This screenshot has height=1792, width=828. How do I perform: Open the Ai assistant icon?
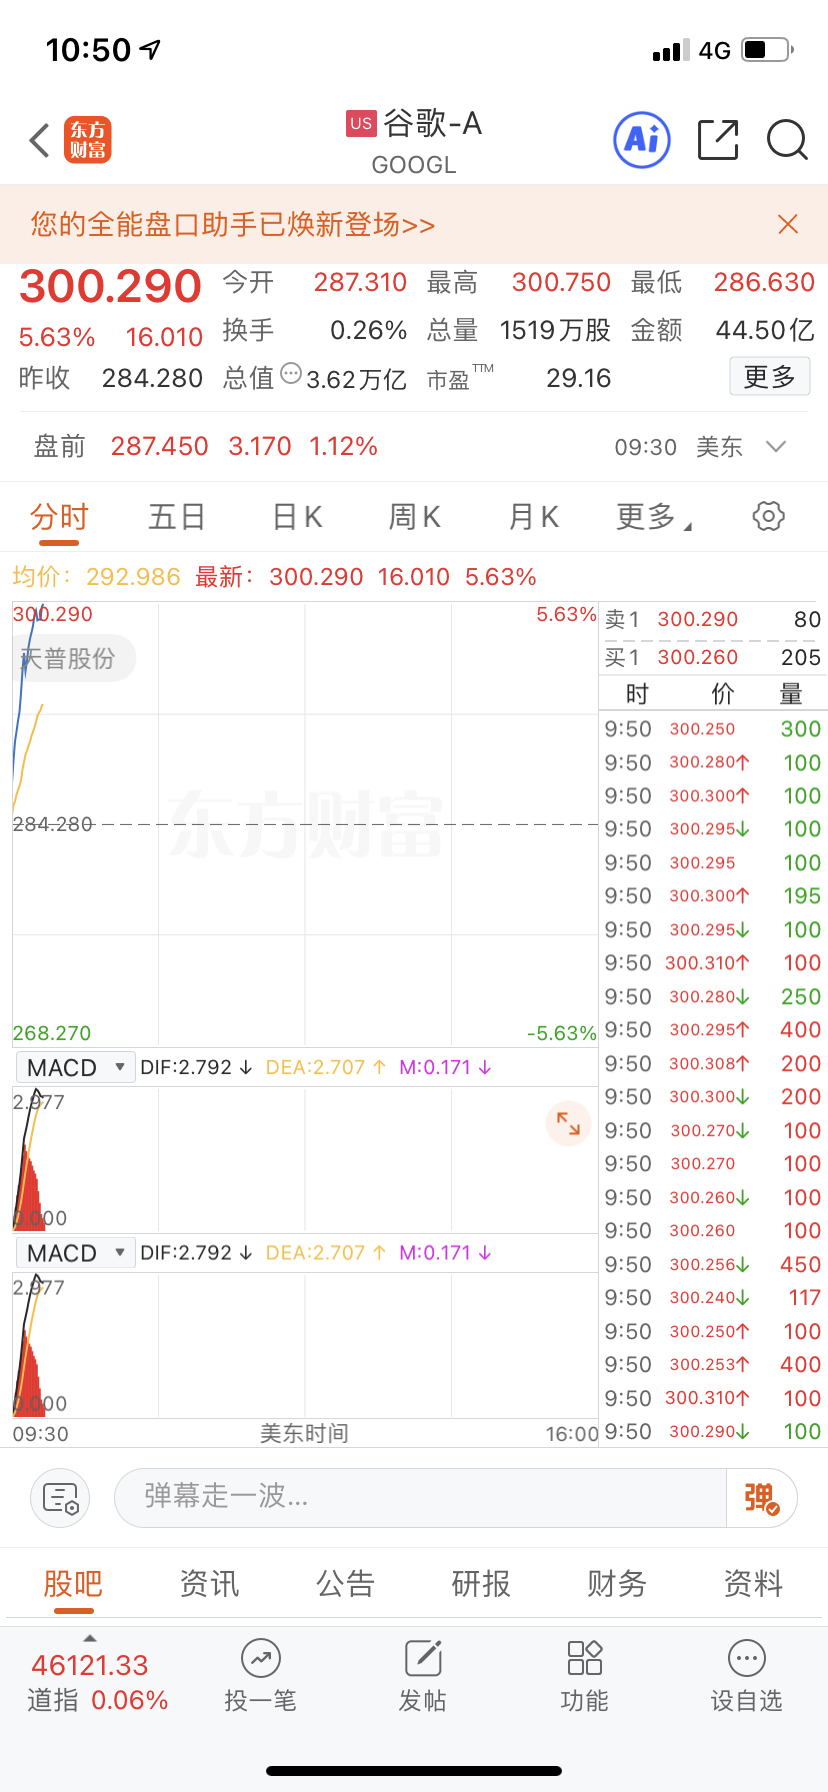tap(641, 140)
